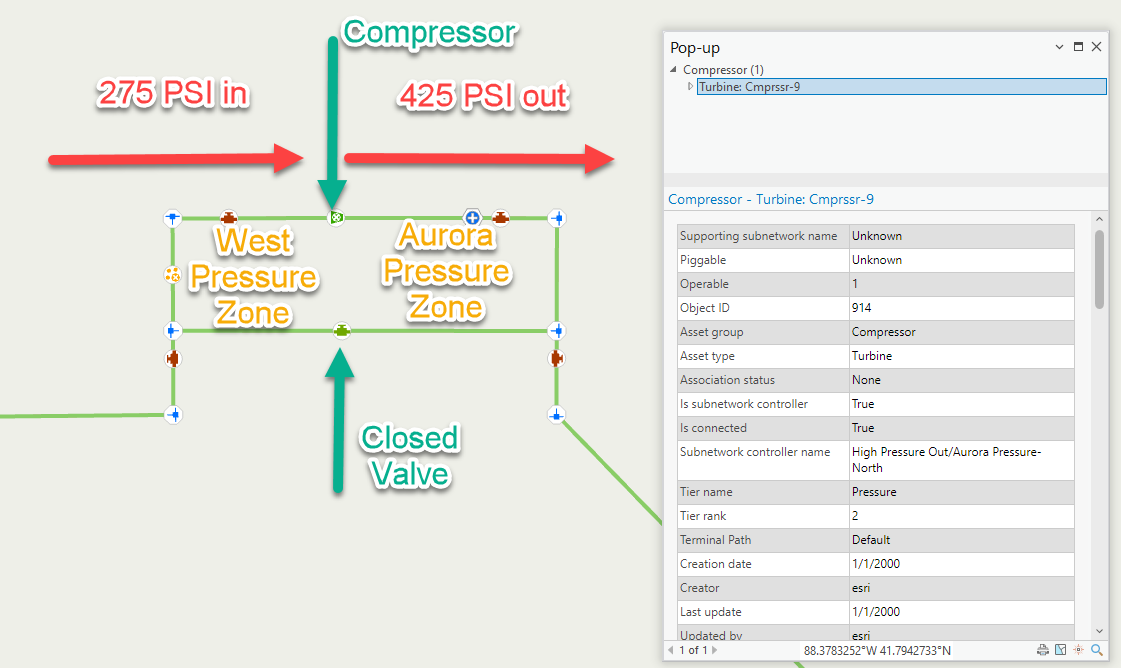
Task: Click the blue plus hexagon device symbol
Action: click(472, 217)
